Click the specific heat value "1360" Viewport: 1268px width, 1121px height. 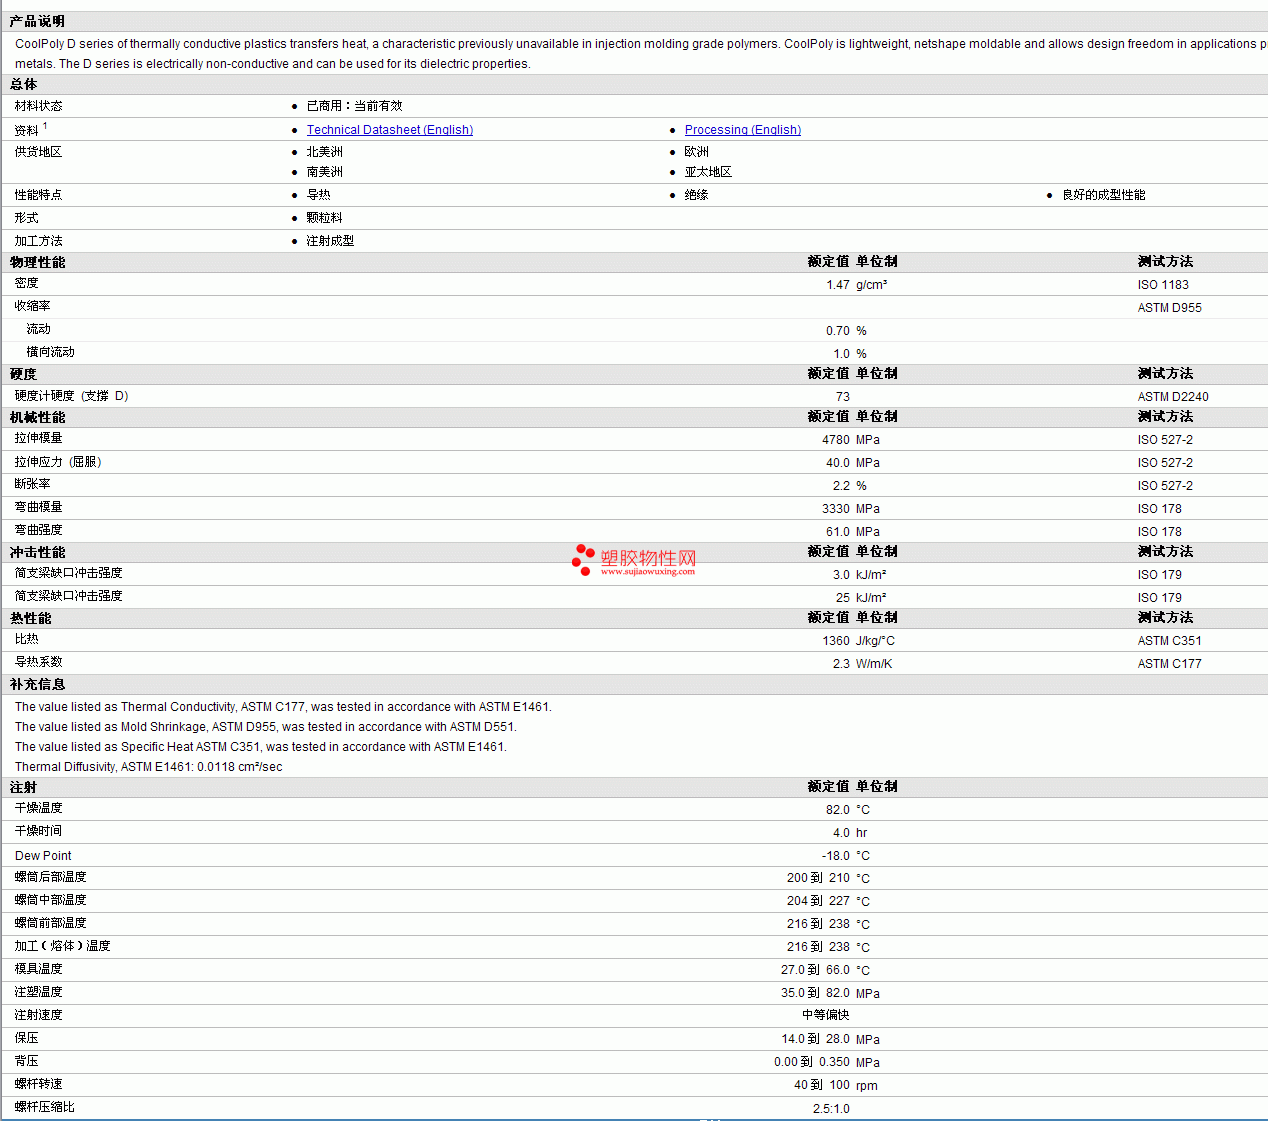[836, 641]
